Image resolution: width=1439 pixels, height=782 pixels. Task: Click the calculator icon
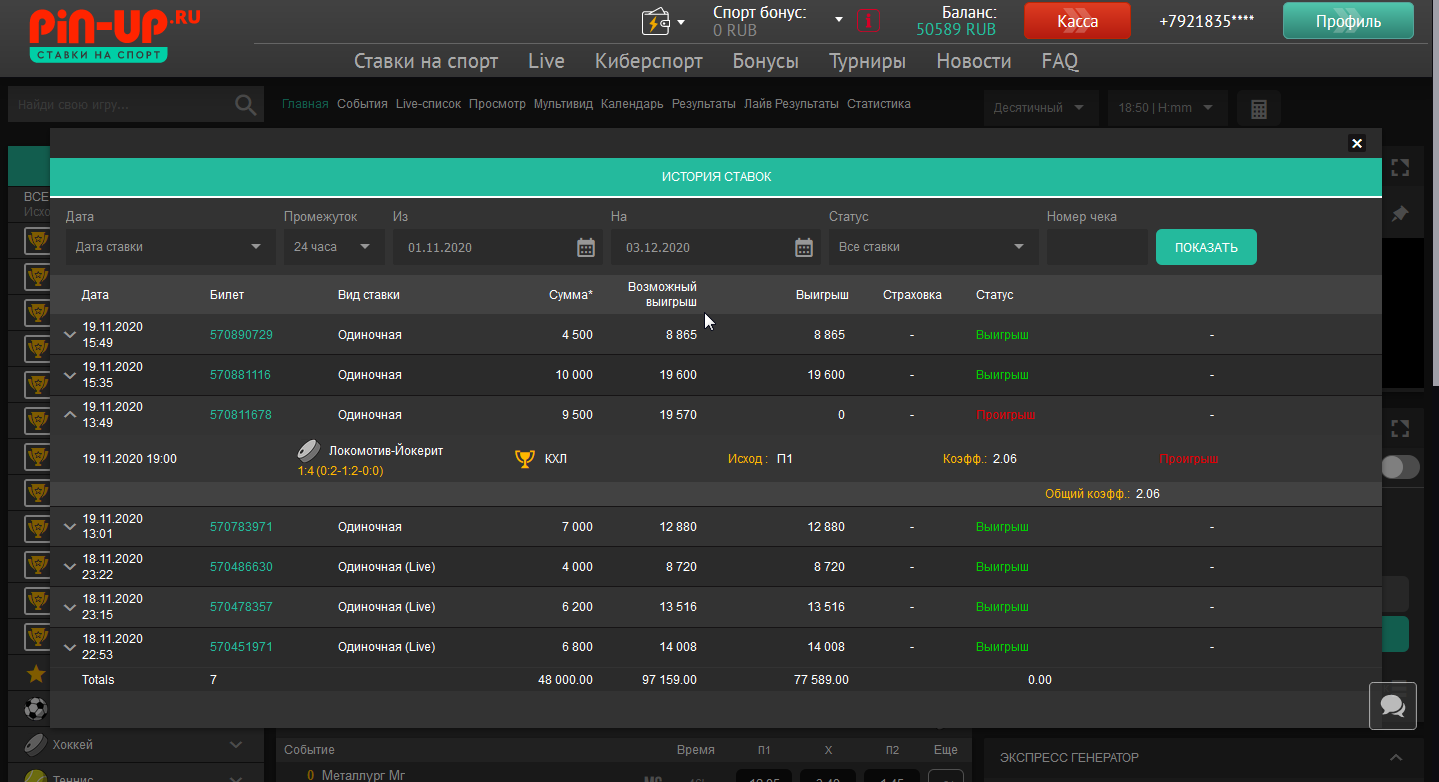coord(1258,108)
